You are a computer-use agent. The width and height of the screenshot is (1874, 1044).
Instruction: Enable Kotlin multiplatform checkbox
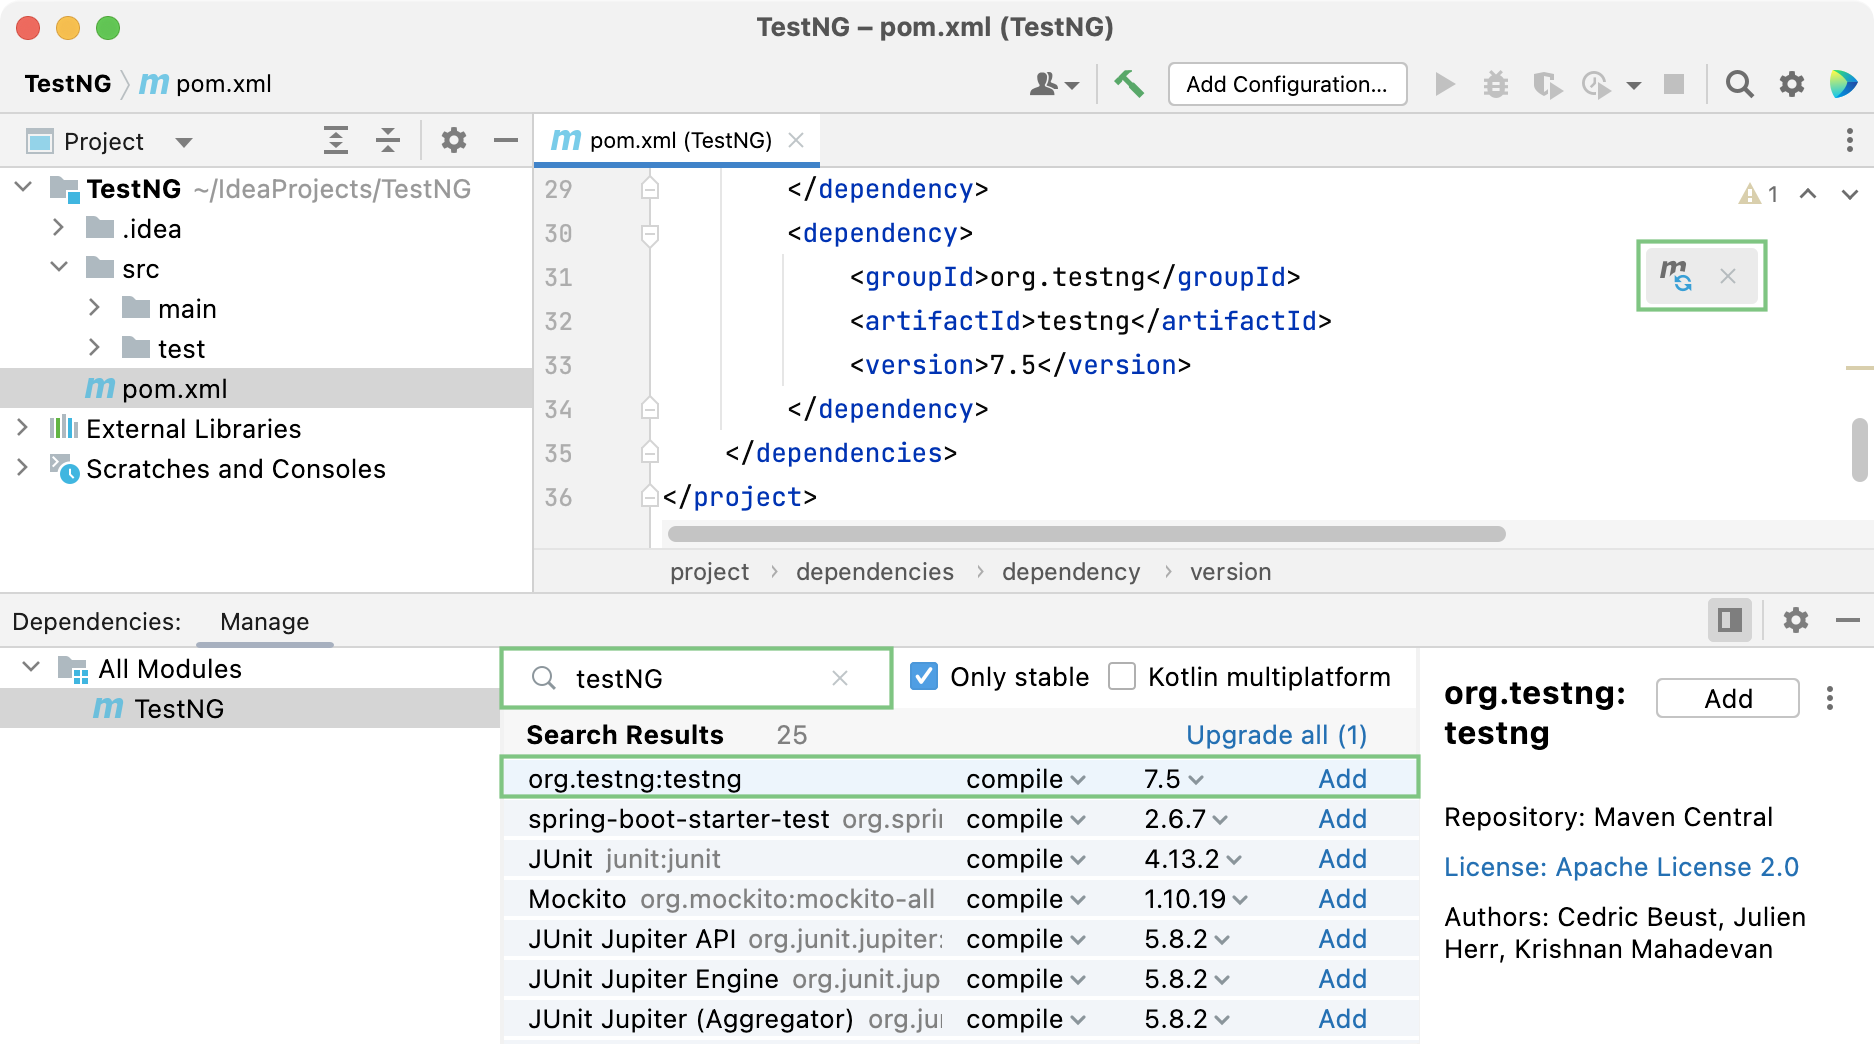(x=1122, y=677)
